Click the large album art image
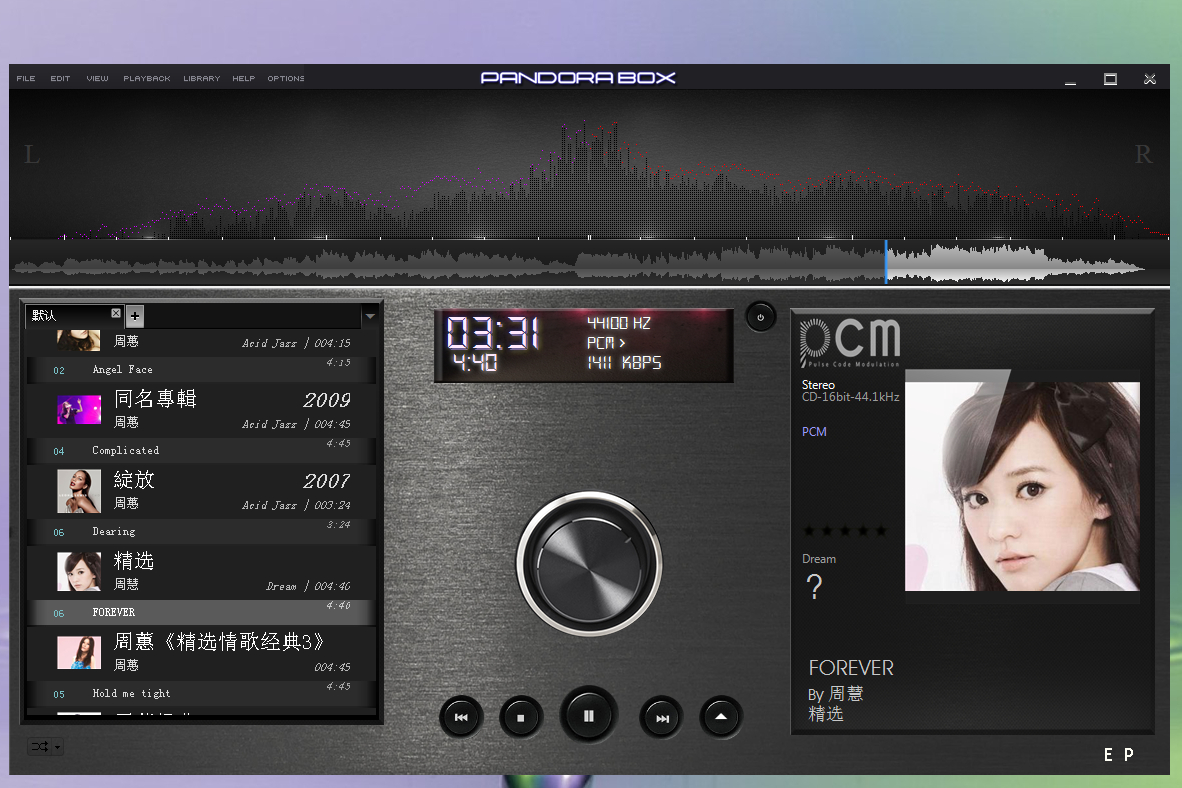This screenshot has width=1182, height=788. tap(1022, 486)
